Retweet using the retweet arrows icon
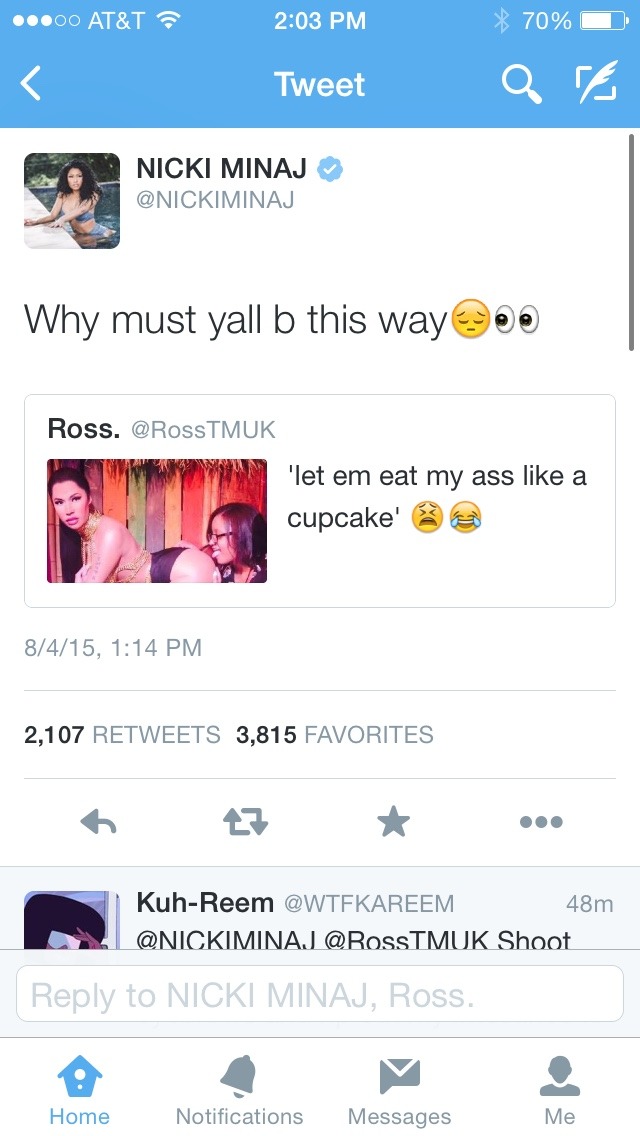 (x=246, y=822)
